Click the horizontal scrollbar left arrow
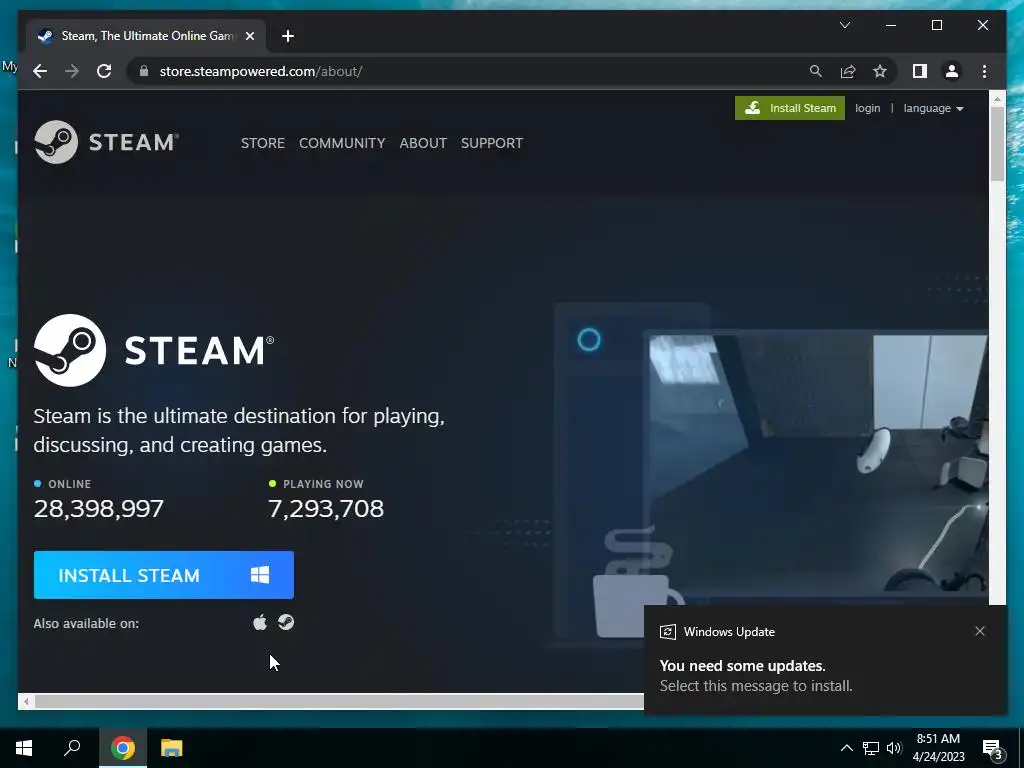1024x768 pixels. [26, 701]
